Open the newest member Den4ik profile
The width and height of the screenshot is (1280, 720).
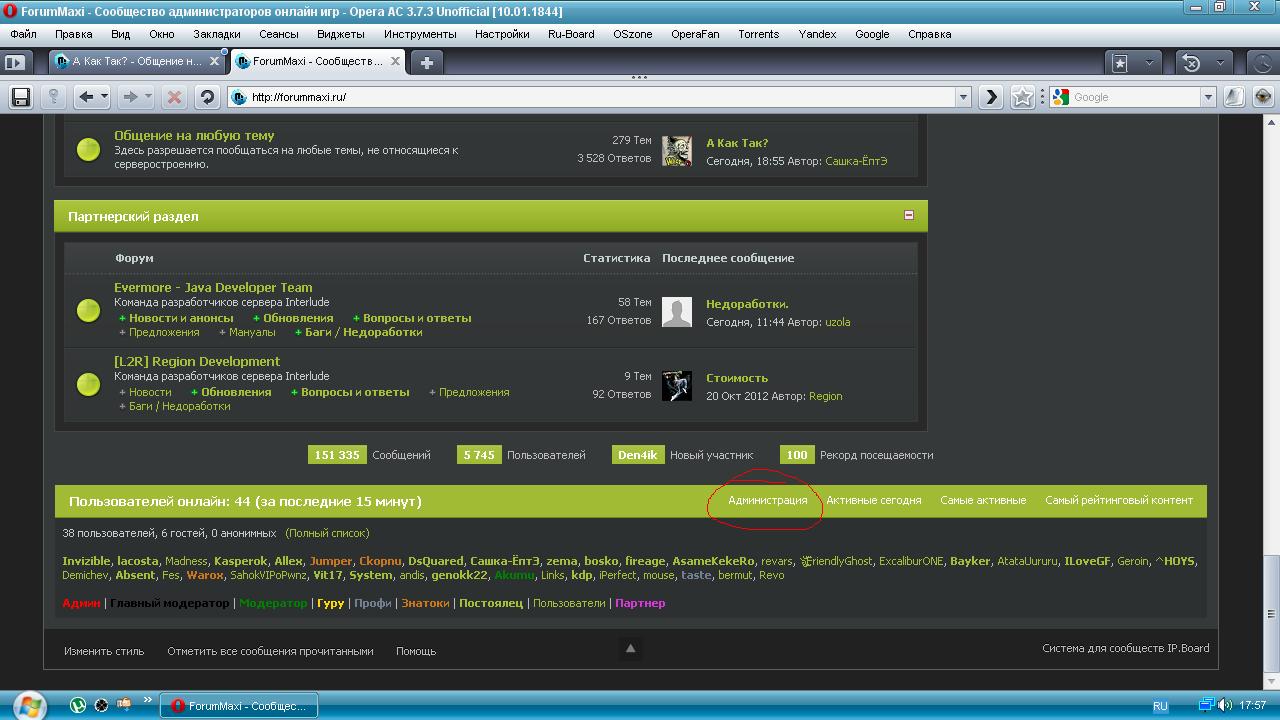tap(638, 455)
